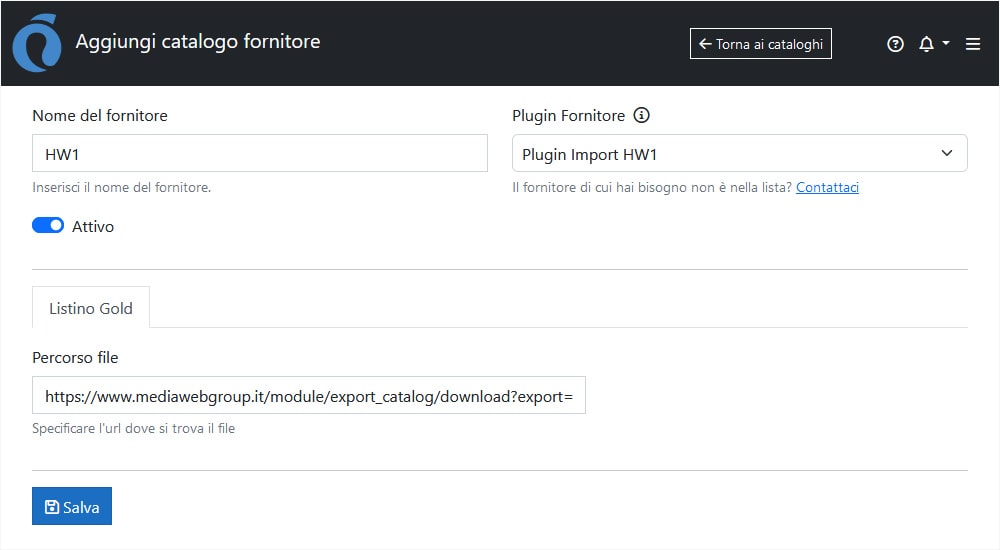Expand the caret next to the bell
Viewport: 1000px width, 550px height.
tap(946, 44)
